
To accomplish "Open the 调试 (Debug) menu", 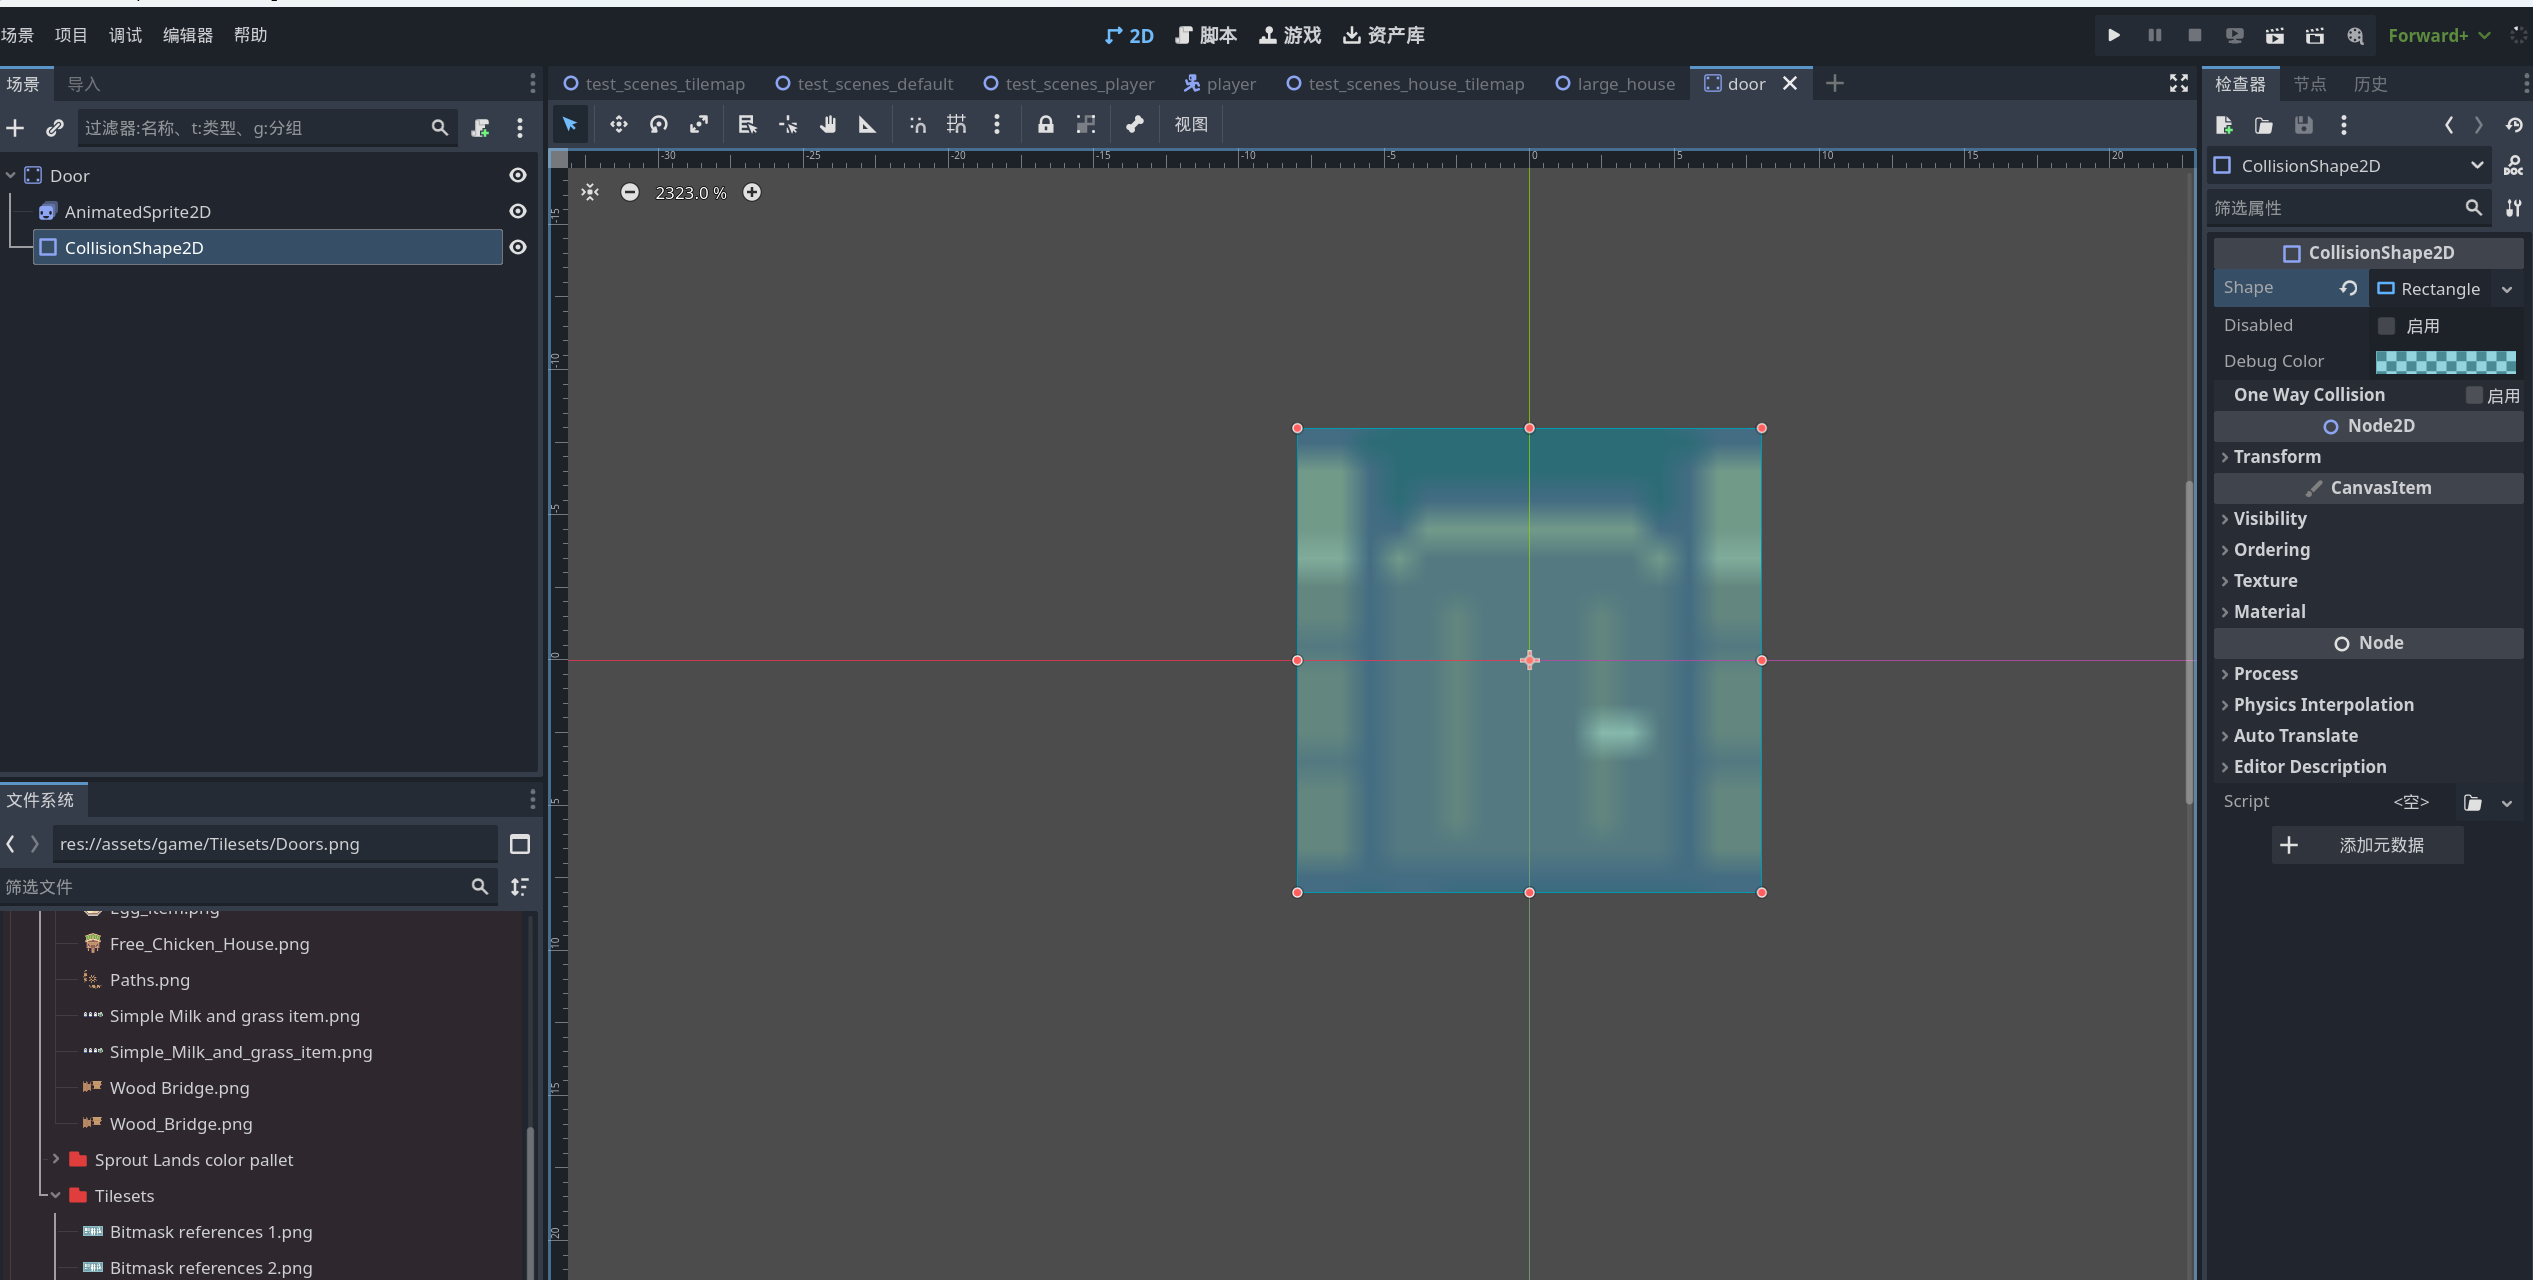I will tap(125, 35).
